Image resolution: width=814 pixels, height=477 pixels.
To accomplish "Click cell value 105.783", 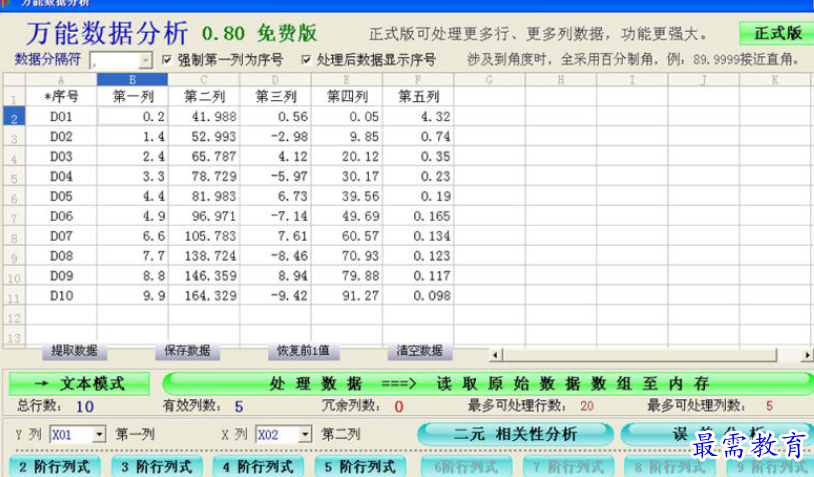I will [204, 236].
